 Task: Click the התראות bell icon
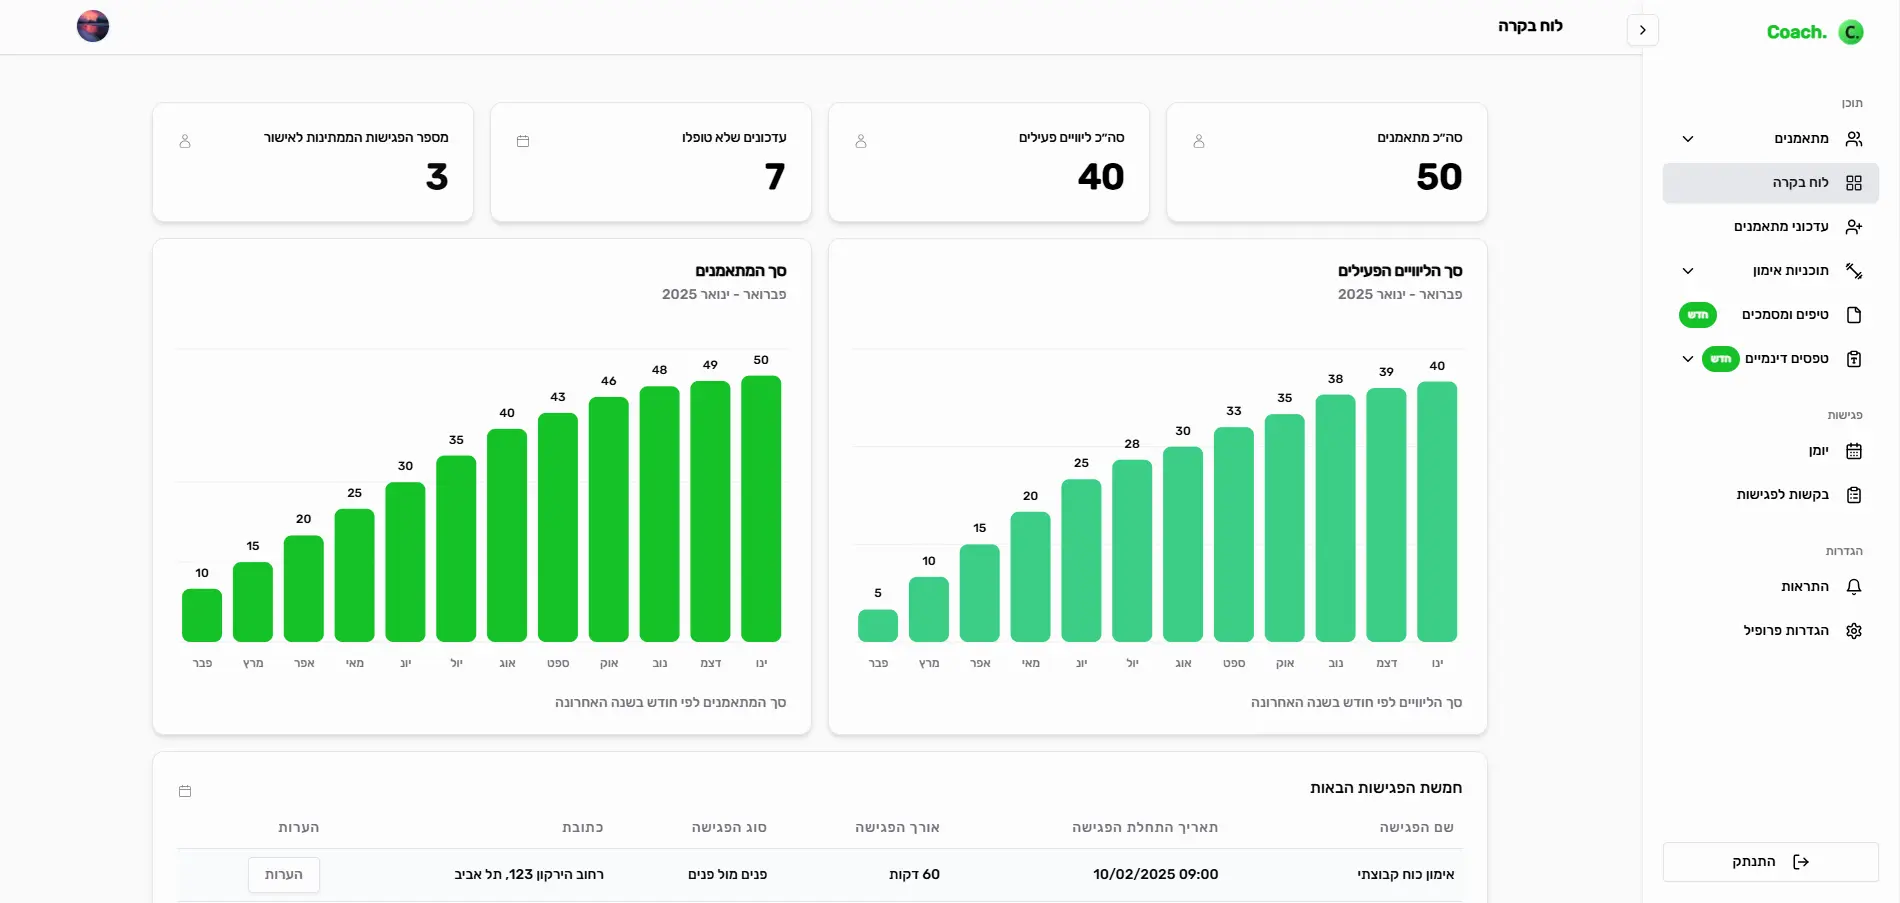pos(1854,587)
